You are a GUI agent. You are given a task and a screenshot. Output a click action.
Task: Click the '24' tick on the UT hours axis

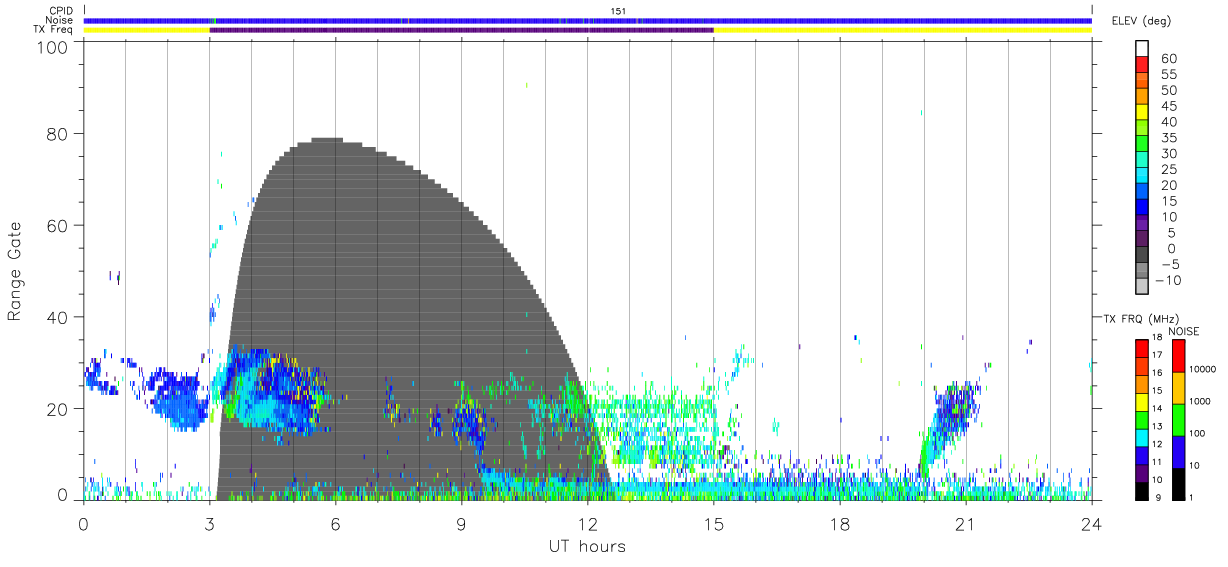tap(1092, 524)
